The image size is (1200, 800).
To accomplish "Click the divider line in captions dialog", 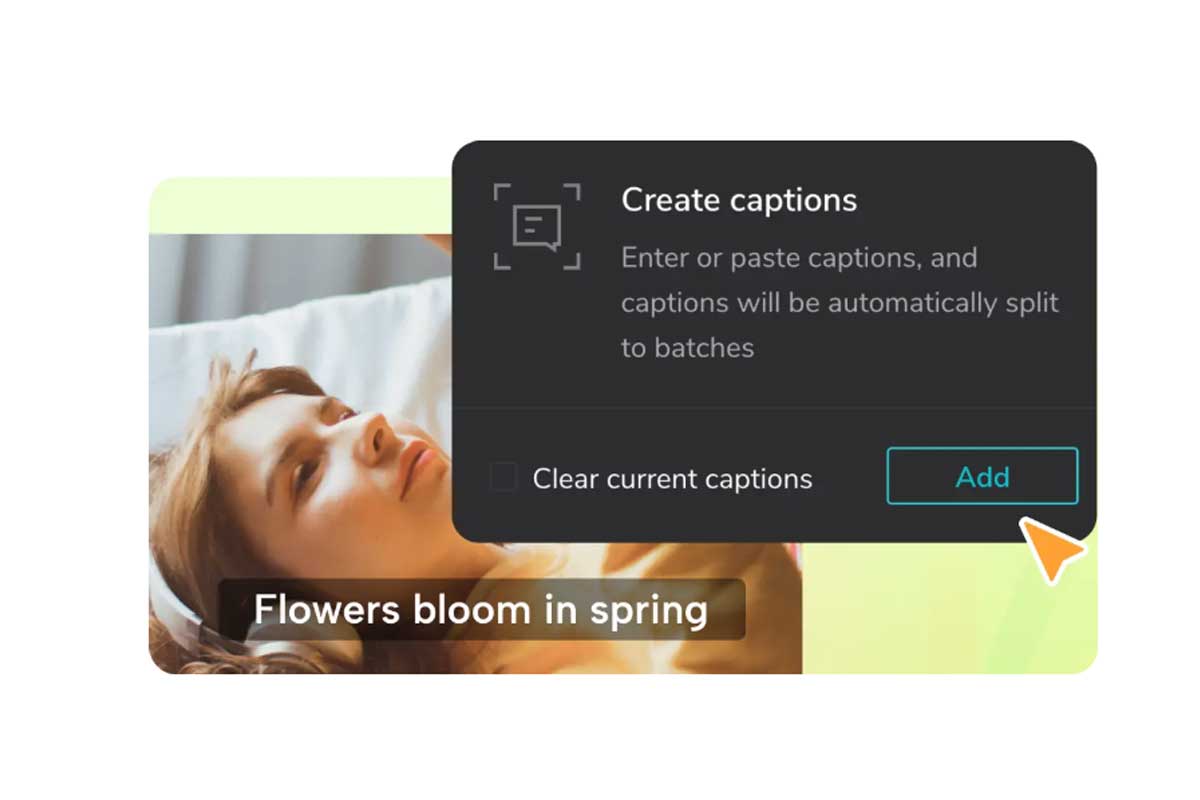I will pyautogui.click(x=774, y=408).
